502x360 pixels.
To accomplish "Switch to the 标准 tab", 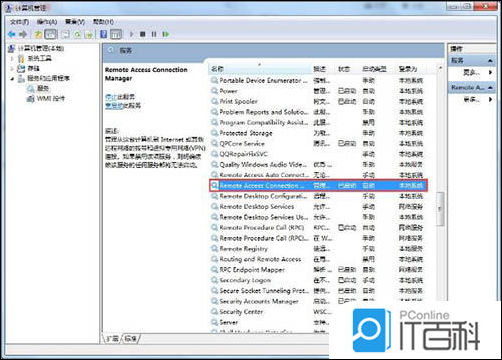I will pos(131,339).
